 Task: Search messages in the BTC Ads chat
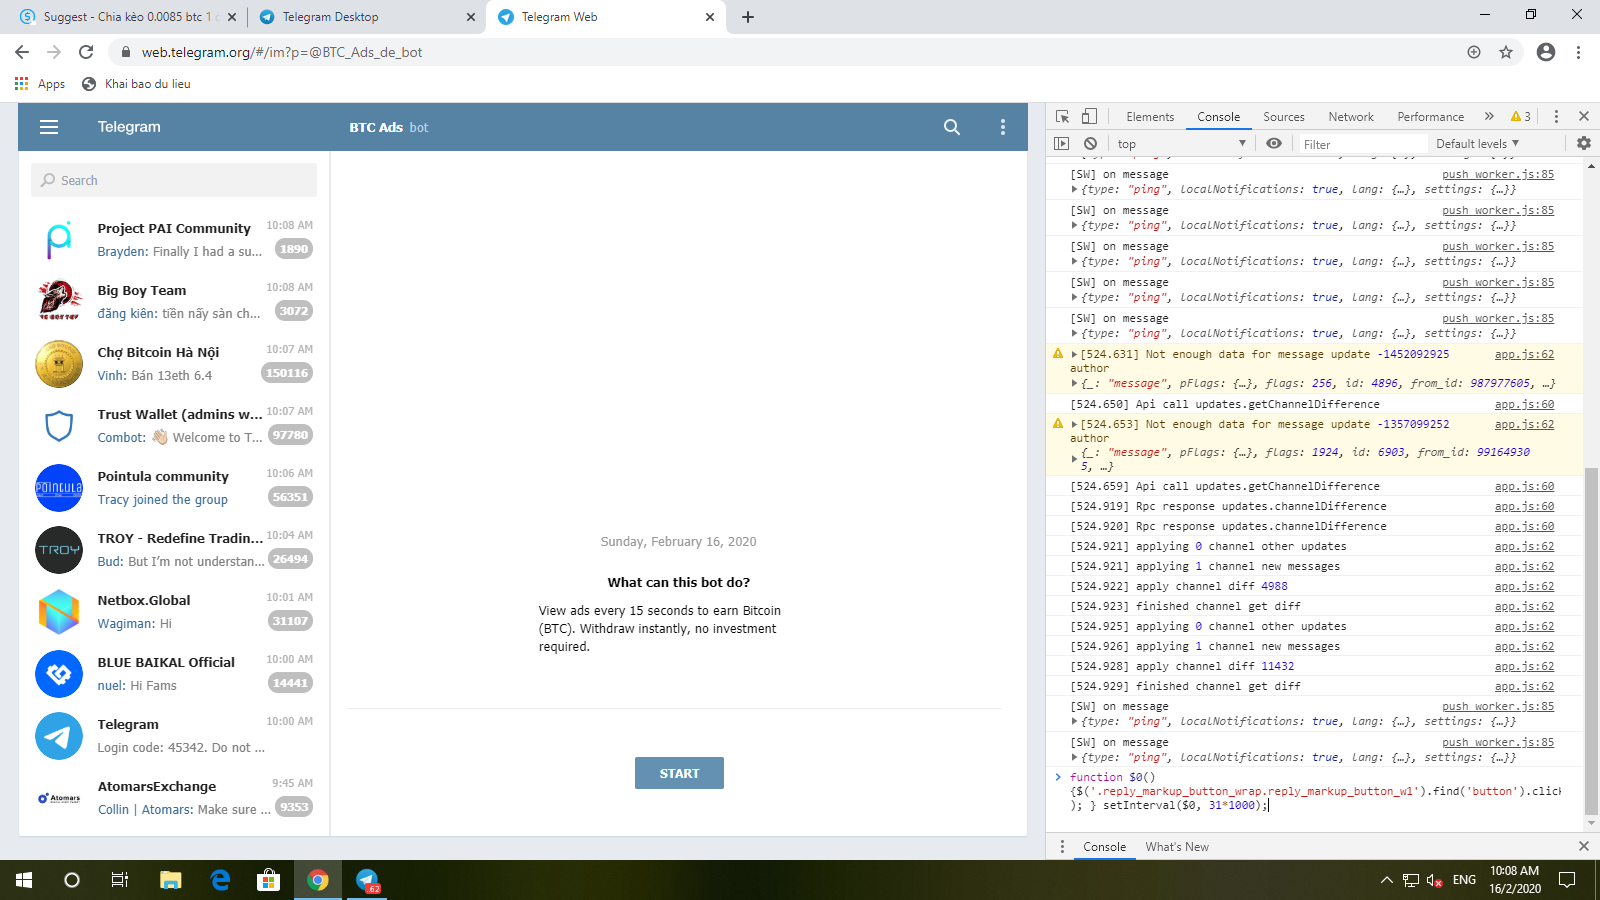(952, 127)
